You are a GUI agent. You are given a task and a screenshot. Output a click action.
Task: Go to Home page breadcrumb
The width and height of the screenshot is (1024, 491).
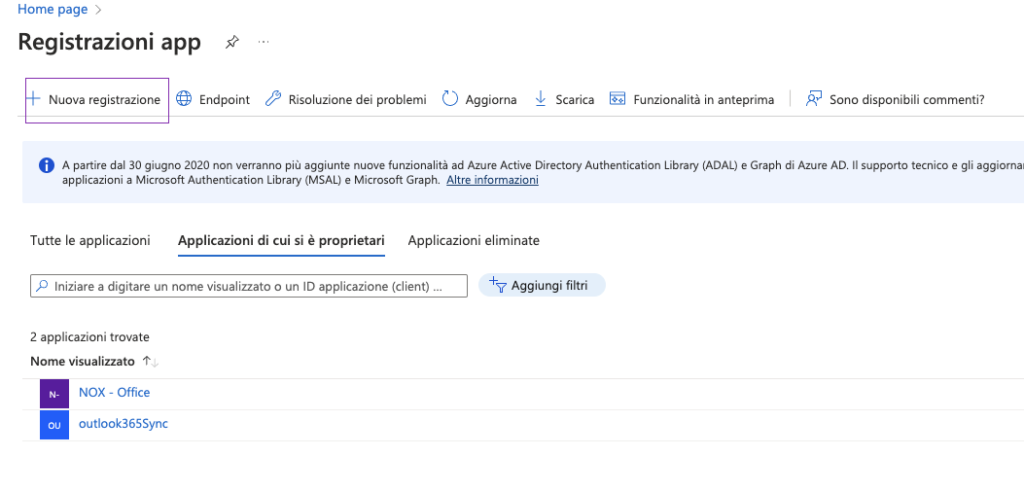click(52, 10)
